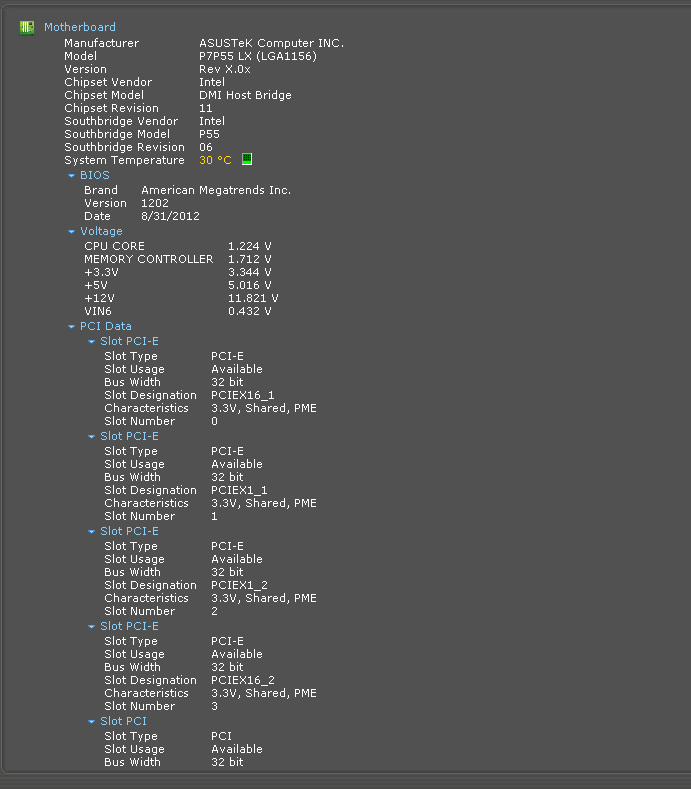Select the Slot Number '3' value
The width and height of the screenshot is (691, 789).
[214, 706]
